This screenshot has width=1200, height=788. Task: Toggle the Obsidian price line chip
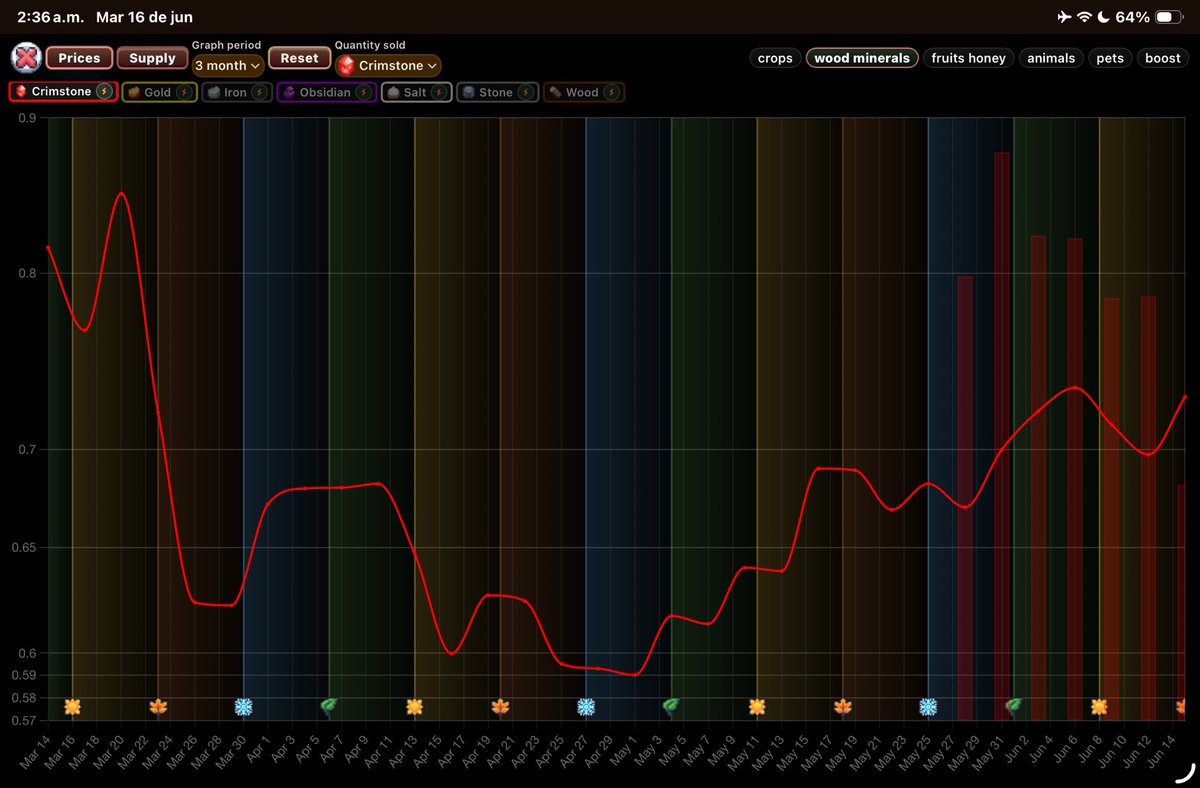327,92
